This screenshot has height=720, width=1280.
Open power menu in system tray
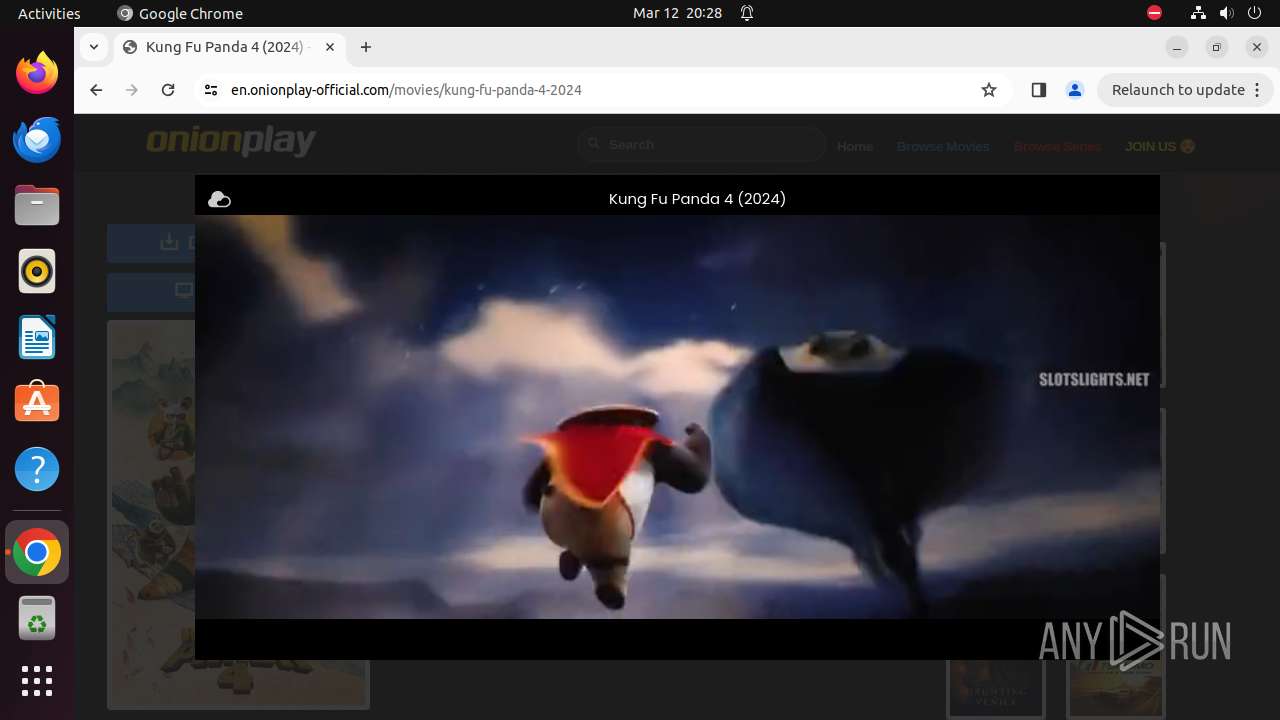click(1256, 13)
